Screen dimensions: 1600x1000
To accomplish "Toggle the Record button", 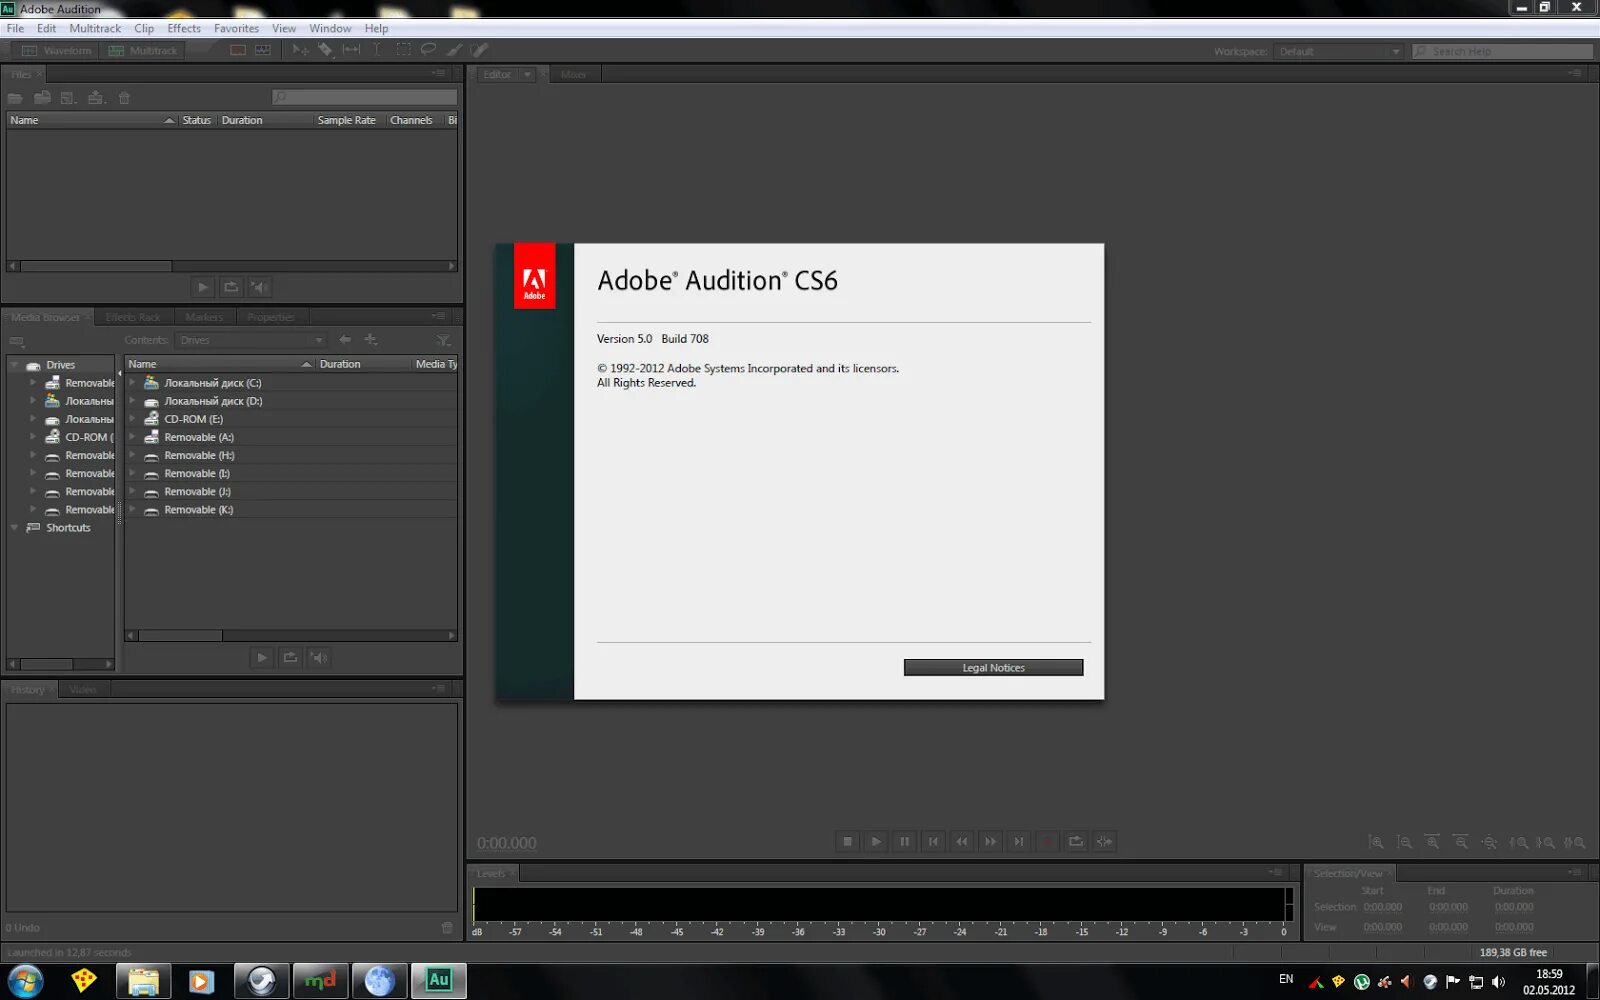I will point(1047,841).
